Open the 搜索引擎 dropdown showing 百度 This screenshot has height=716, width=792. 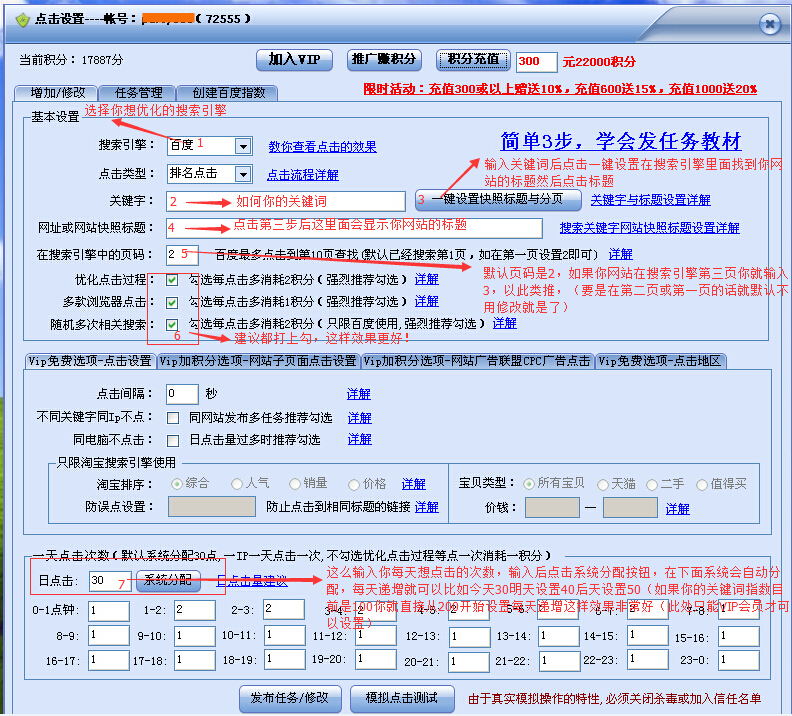tap(242, 147)
